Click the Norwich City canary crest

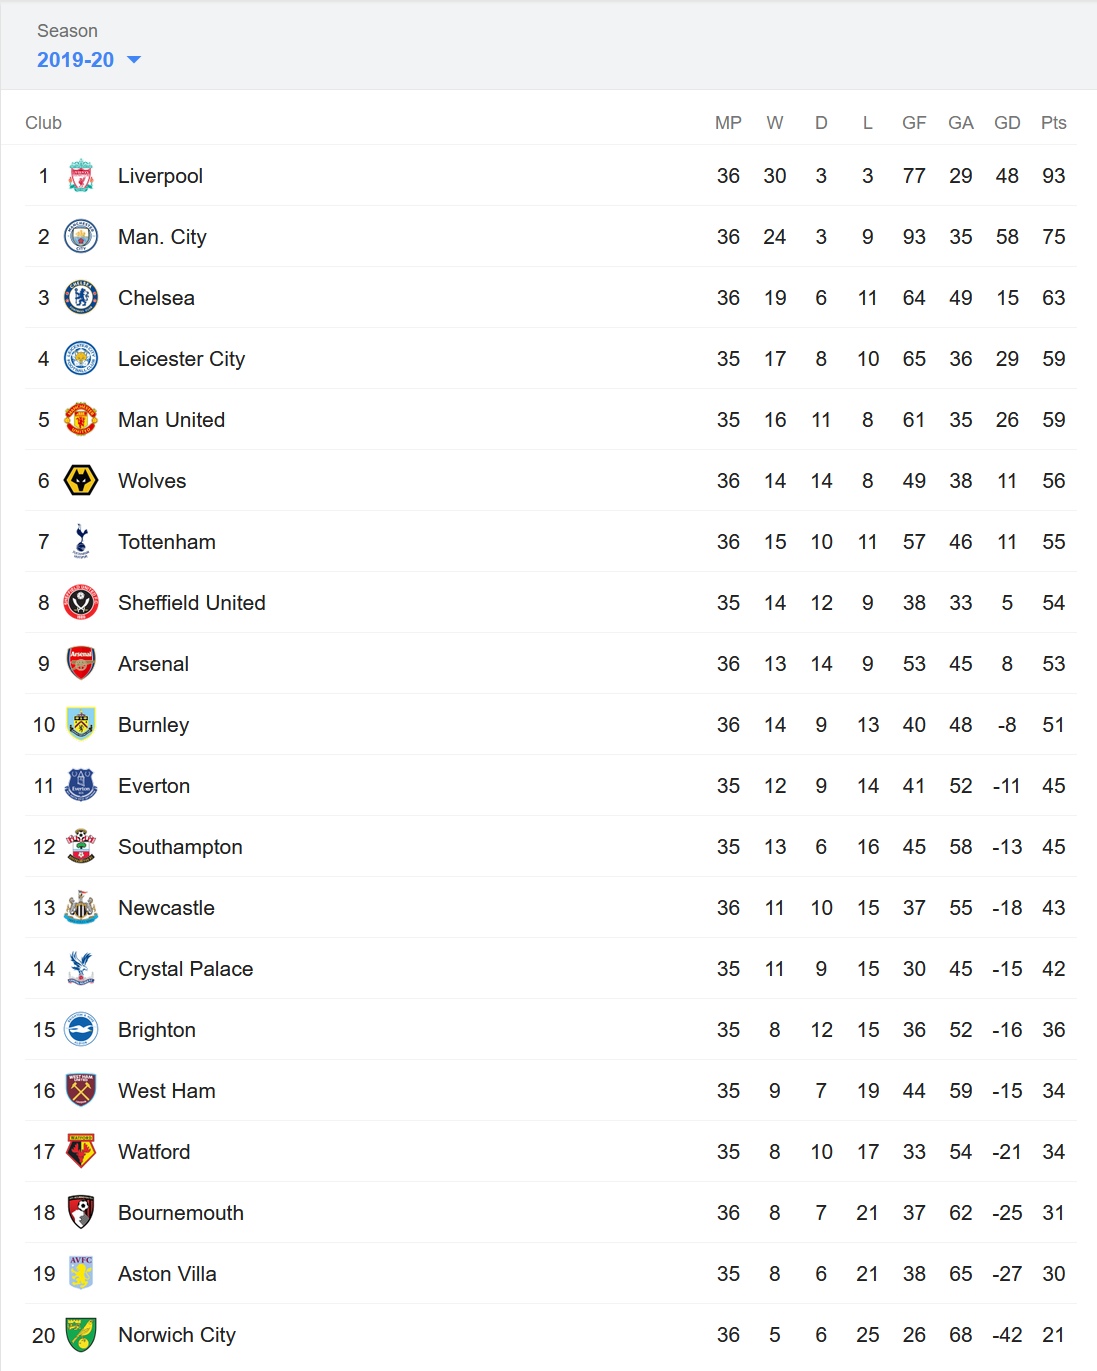81,1335
